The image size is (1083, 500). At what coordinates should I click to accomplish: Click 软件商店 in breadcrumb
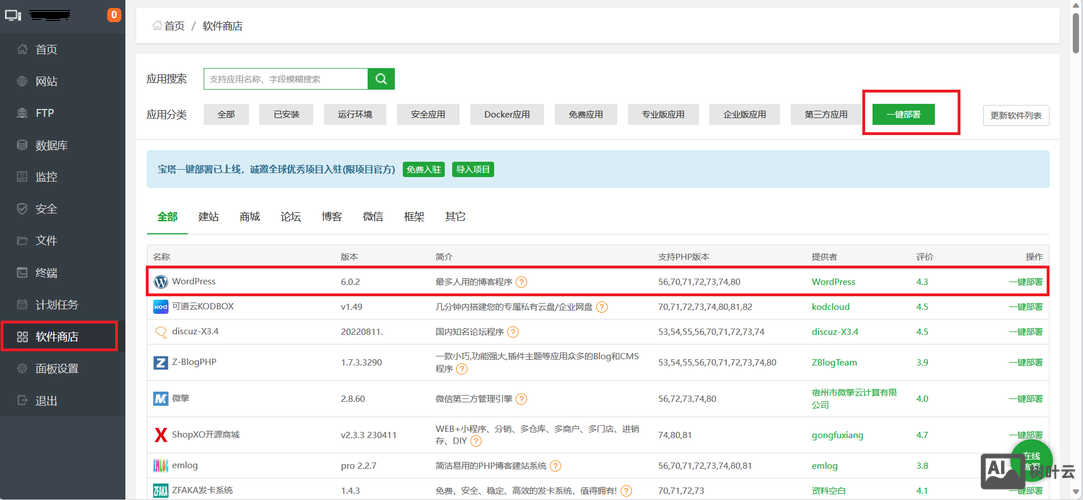point(222,26)
